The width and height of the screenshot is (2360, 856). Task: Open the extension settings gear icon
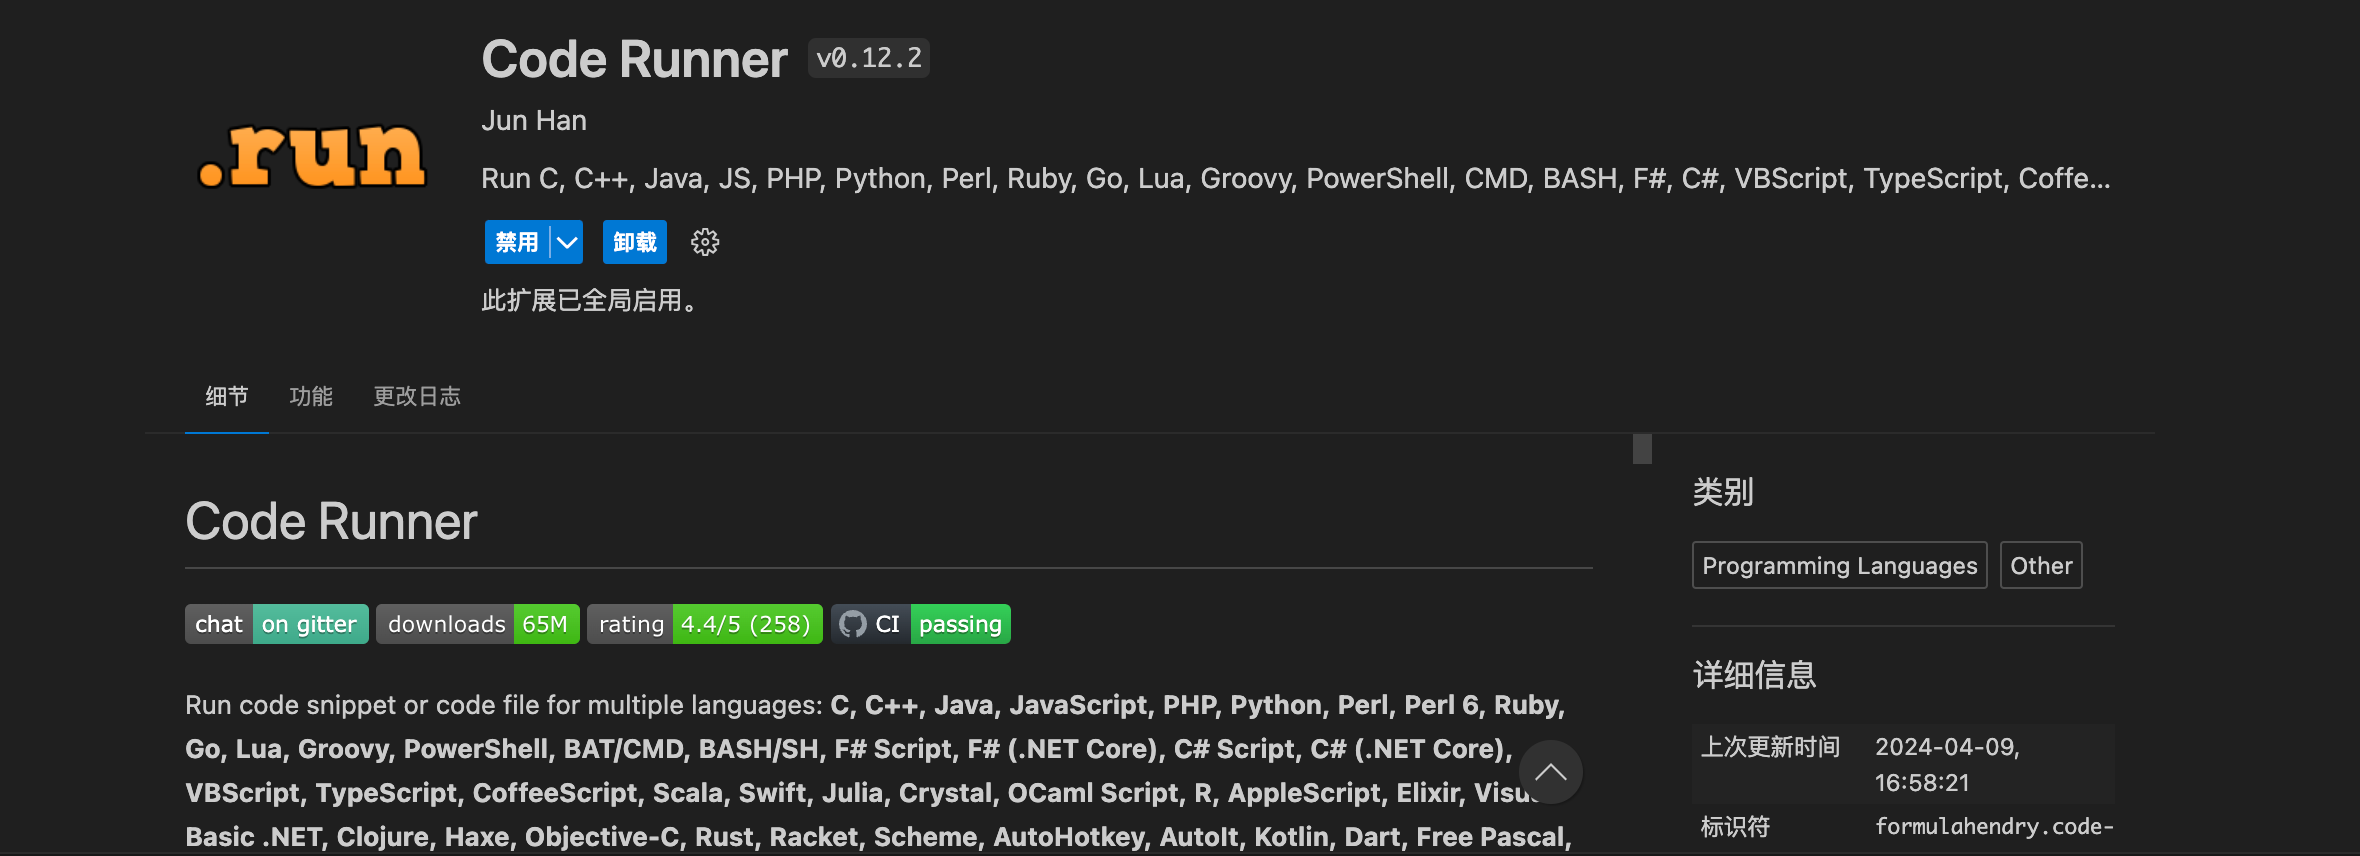(705, 241)
